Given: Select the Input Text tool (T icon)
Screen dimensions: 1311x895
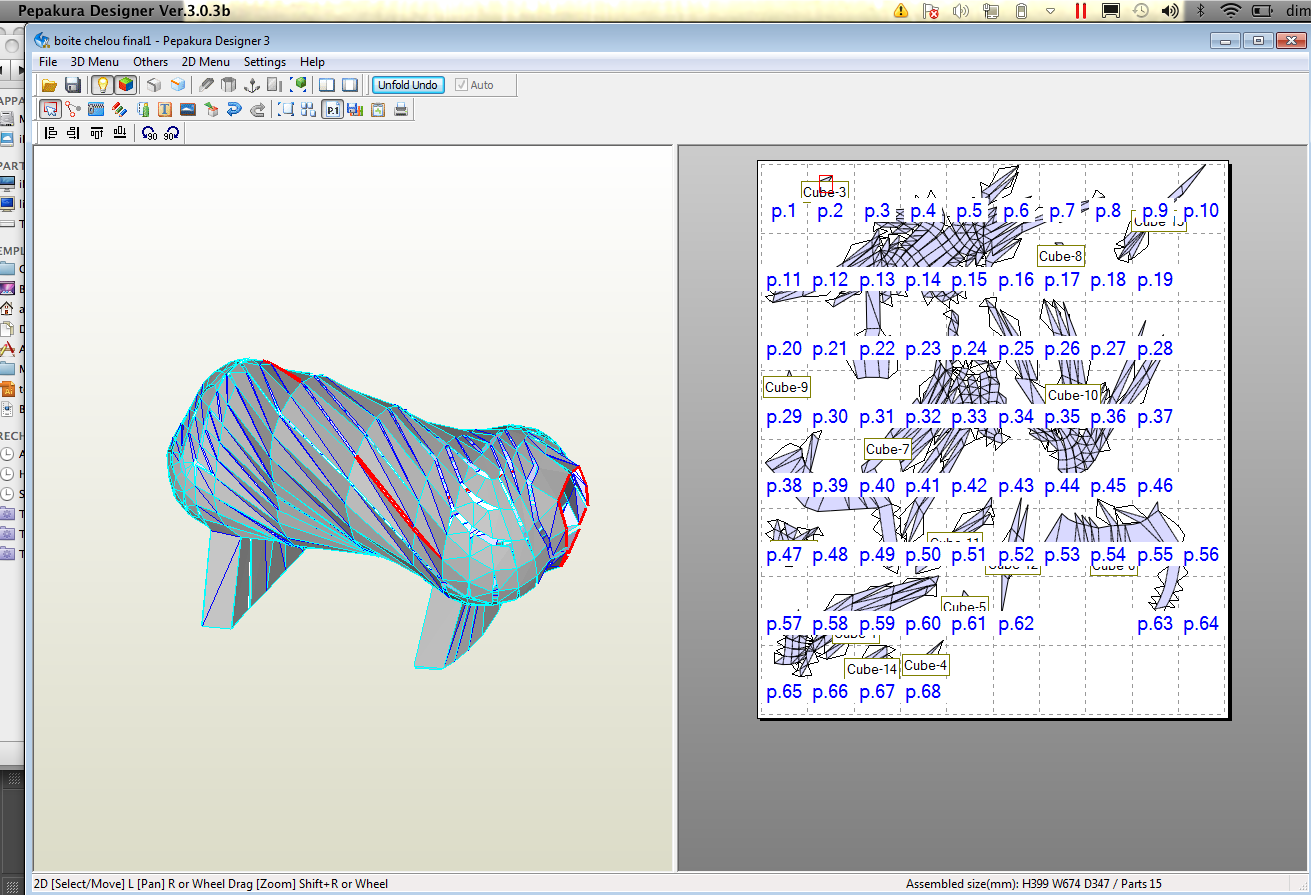Looking at the screenshot, I should [x=164, y=109].
